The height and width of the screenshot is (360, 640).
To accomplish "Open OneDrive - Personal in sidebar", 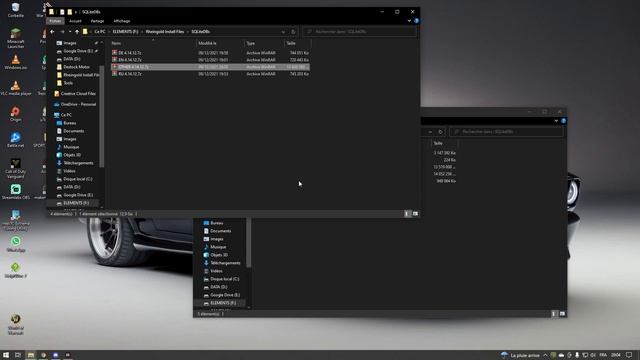I will (78, 104).
